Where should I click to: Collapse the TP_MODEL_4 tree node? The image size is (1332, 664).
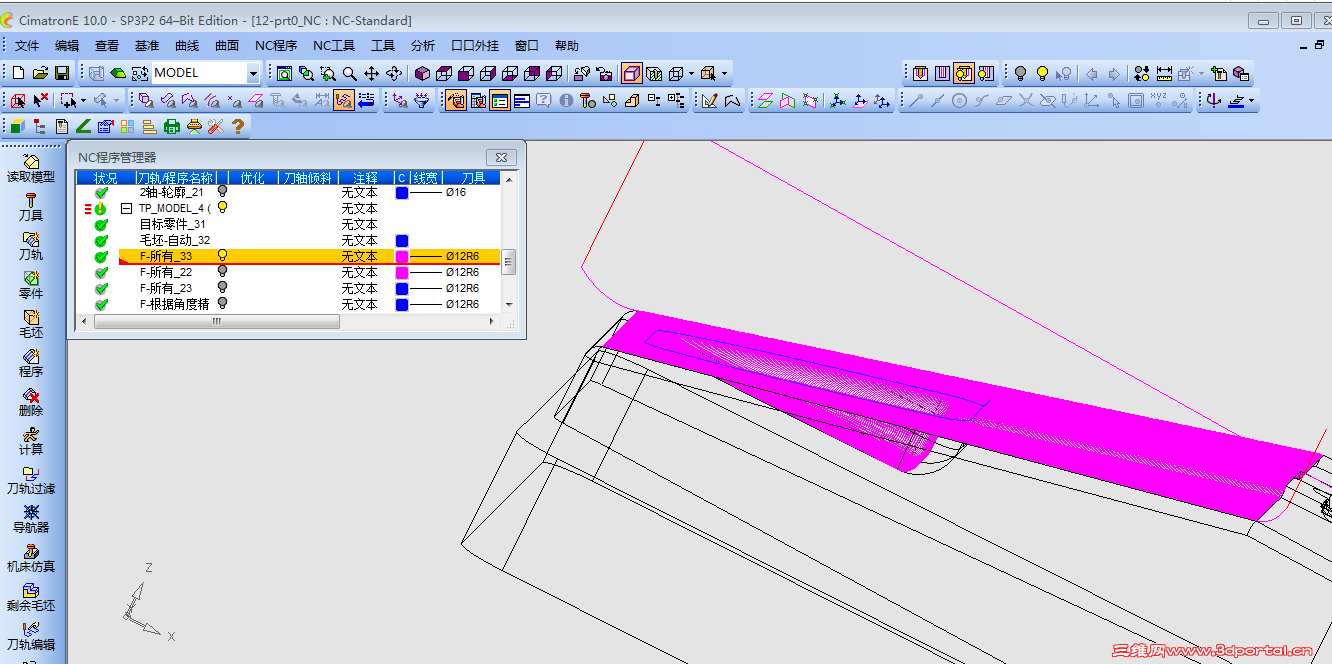point(127,208)
